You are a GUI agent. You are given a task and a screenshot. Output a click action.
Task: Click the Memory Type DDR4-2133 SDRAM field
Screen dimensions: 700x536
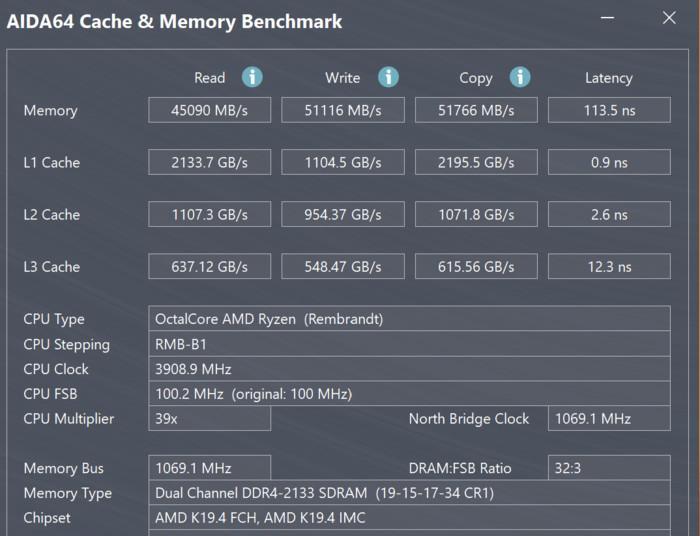(409, 493)
